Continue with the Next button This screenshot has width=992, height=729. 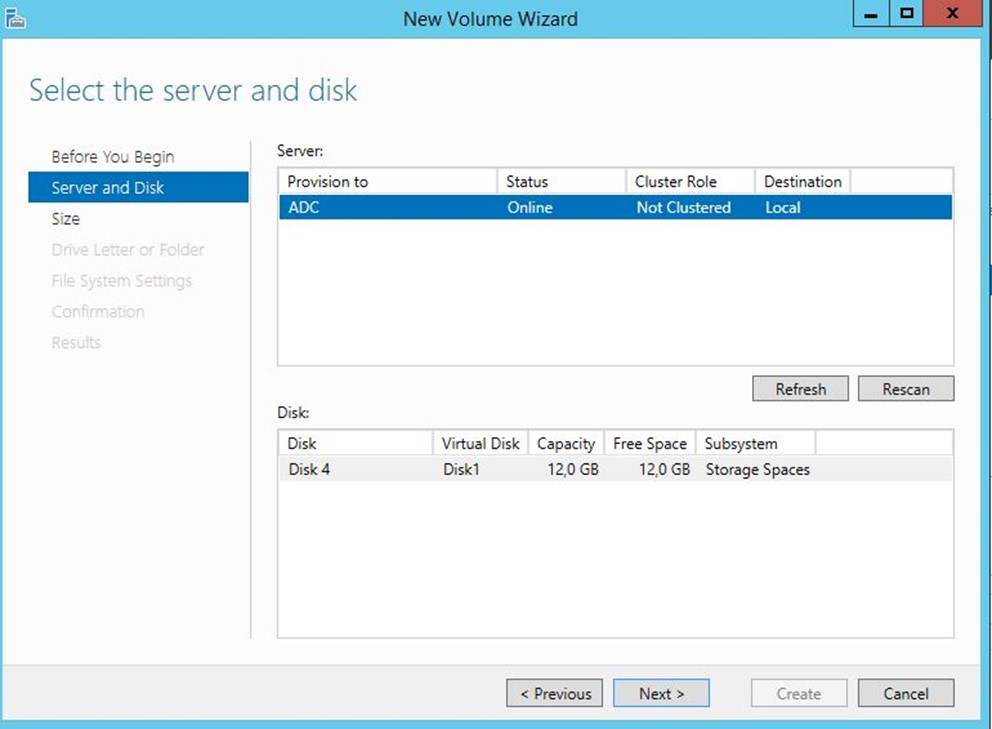point(661,694)
